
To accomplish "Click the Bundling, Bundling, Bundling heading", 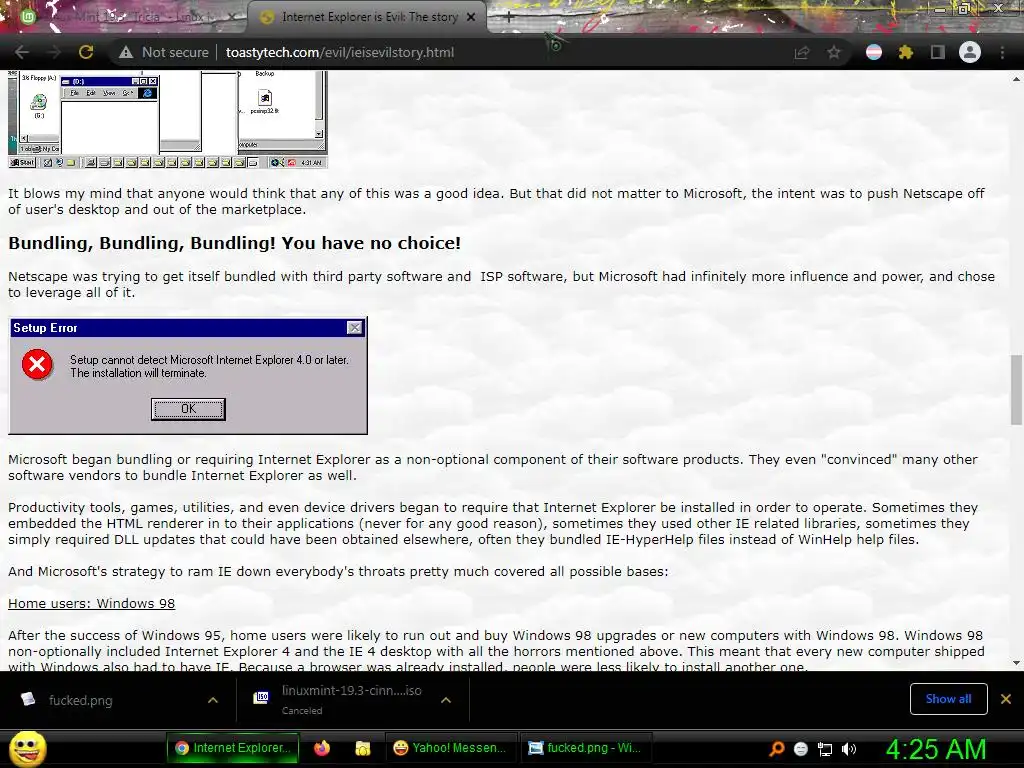I will coord(234,243).
